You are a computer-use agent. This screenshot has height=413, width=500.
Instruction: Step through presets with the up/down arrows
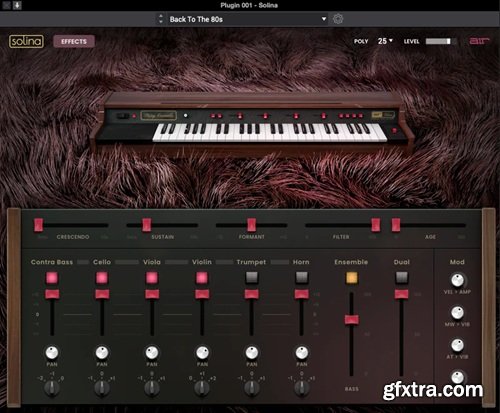coord(161,19)
